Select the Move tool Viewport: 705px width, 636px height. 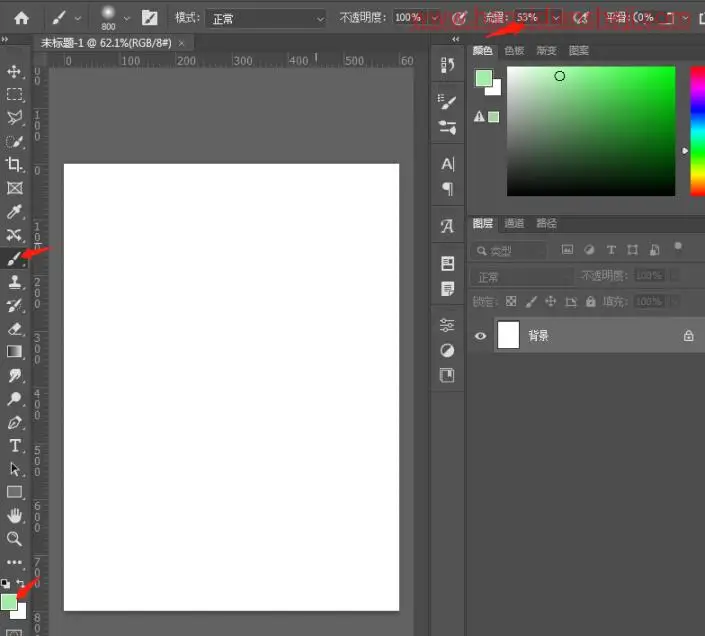pos(14,71)
